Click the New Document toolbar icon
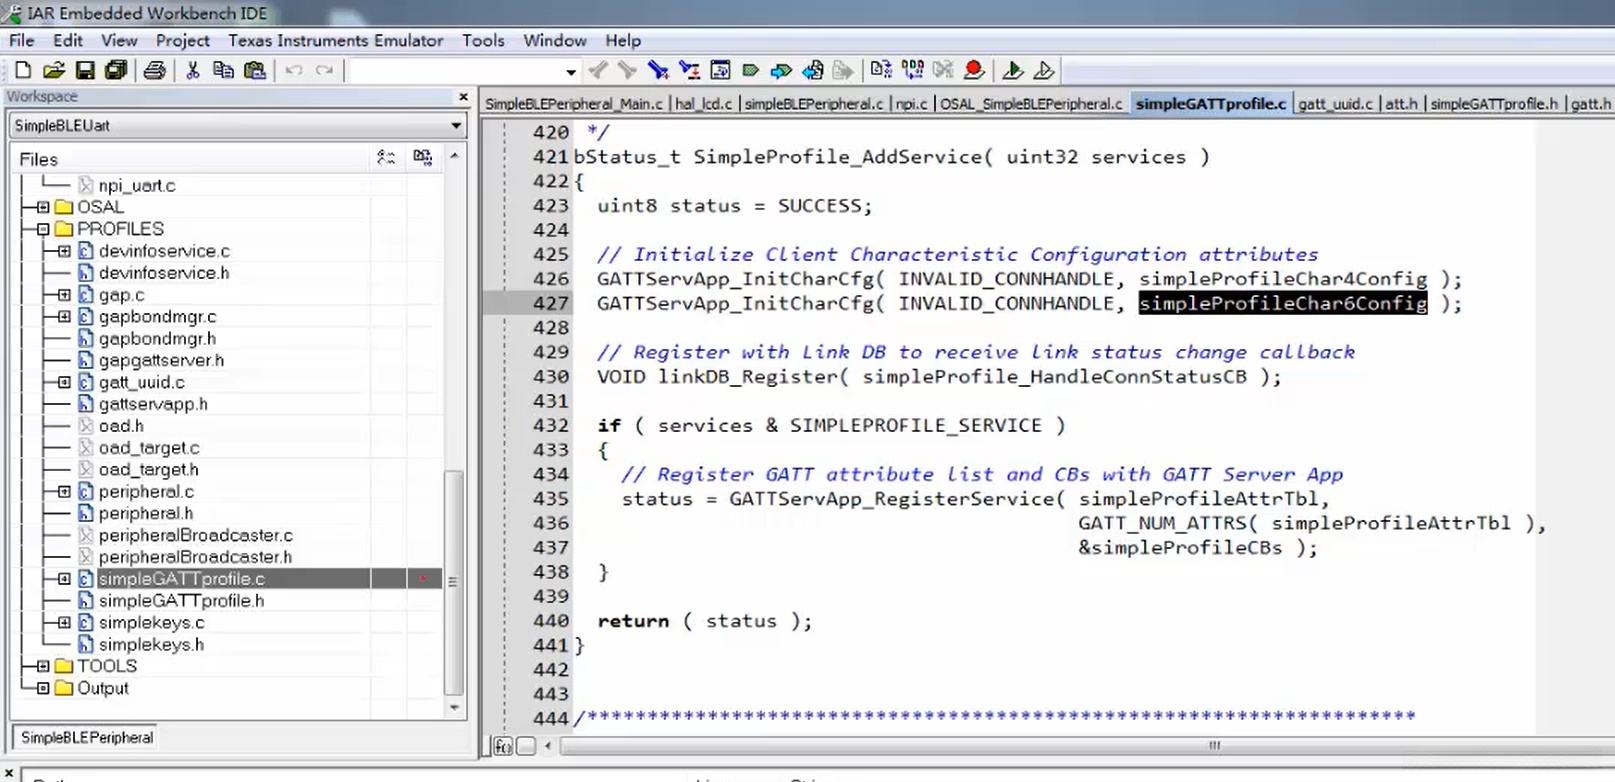Image resolution: width=1615 pixels, height=782 pixels. 22,70
